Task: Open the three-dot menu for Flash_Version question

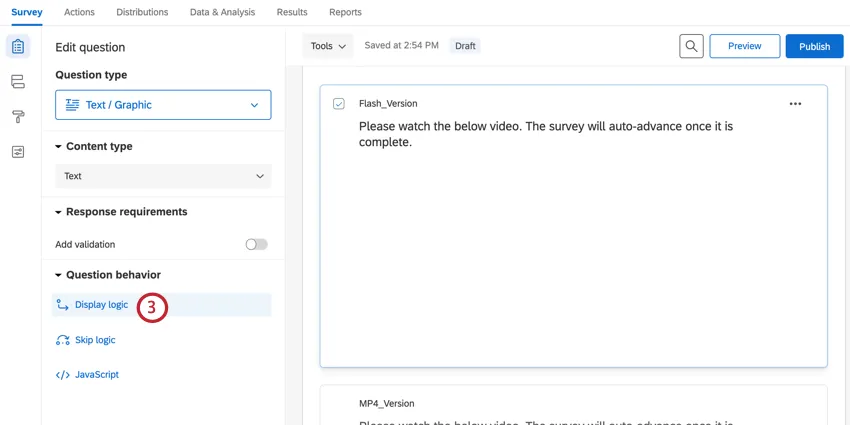Action: [795, 104]
